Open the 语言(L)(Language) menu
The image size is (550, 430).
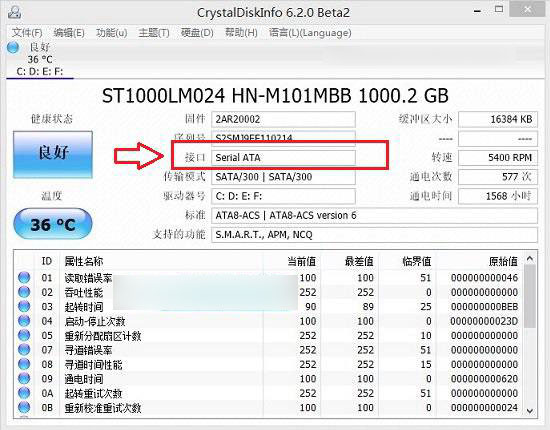(x=310, y=33)
